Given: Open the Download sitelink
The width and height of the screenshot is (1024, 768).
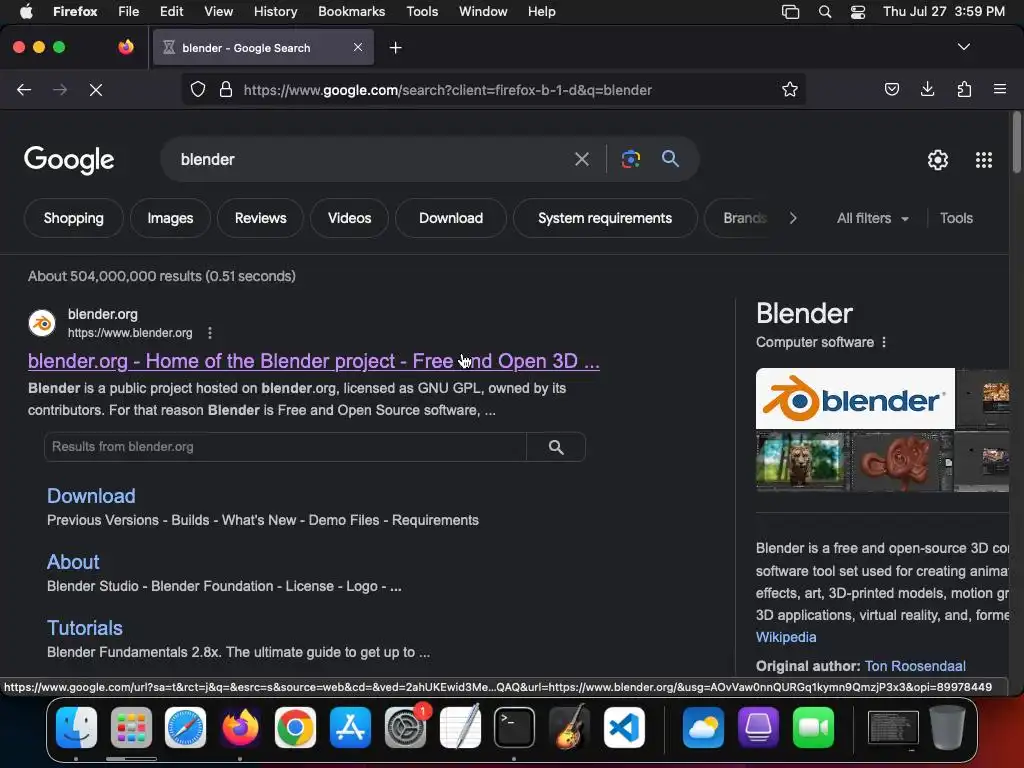Looking at the screenshot, I should point(91,496).
